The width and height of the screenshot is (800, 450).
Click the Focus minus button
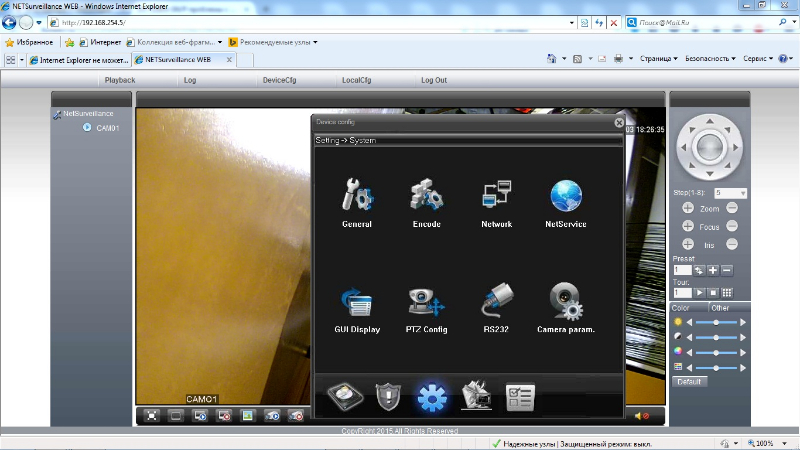[x=732, y=226]
